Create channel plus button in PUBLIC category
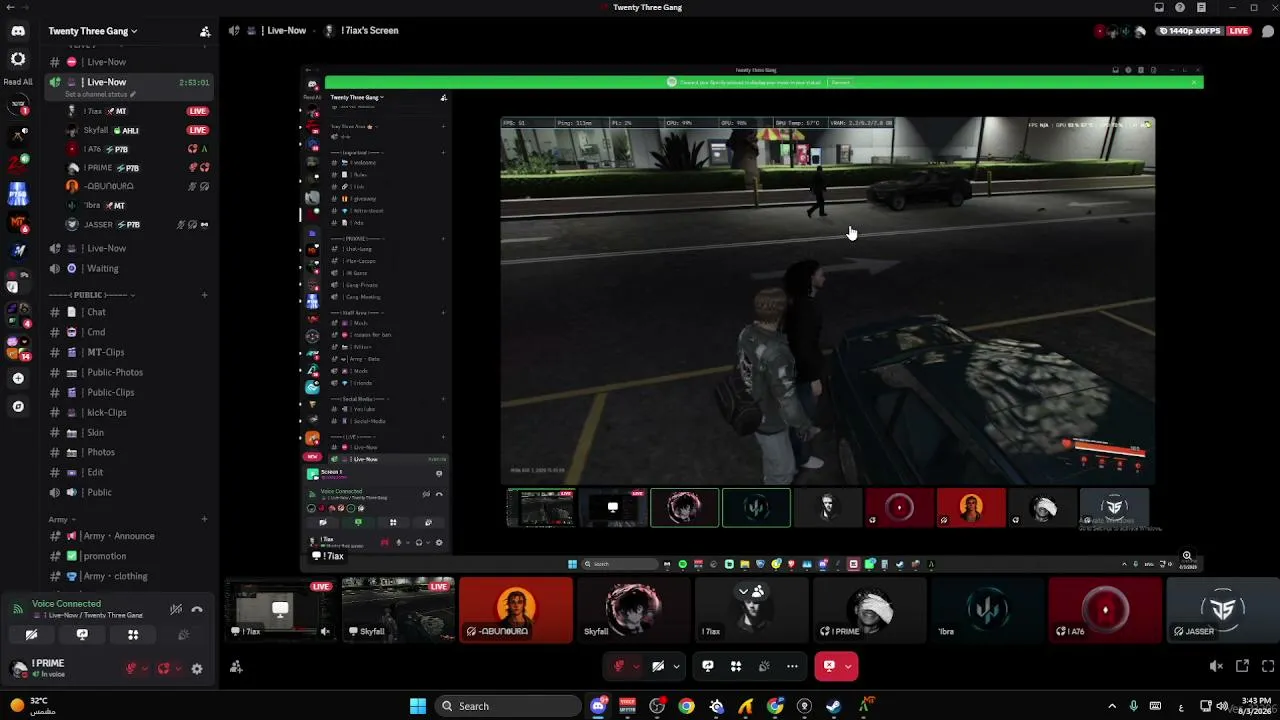 click(x=204, y=295)
